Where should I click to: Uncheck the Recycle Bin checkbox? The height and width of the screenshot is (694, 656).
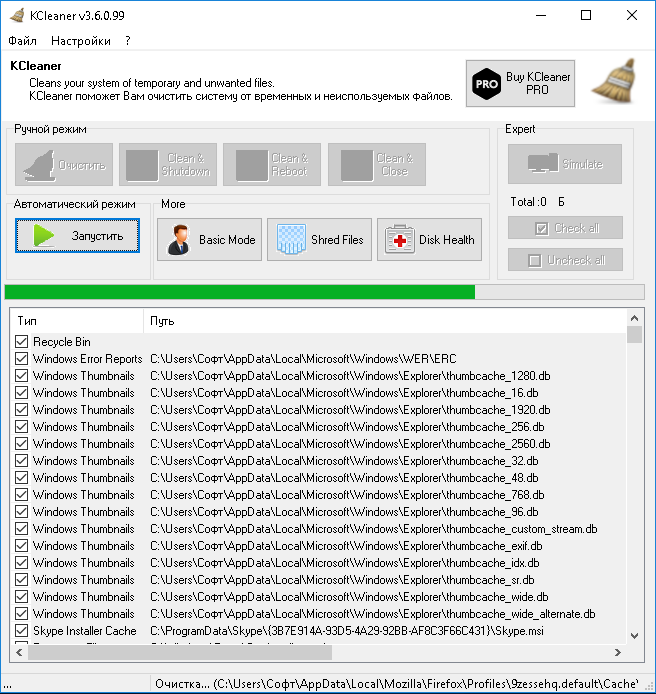pyautogui.click(x=21, y=341)
